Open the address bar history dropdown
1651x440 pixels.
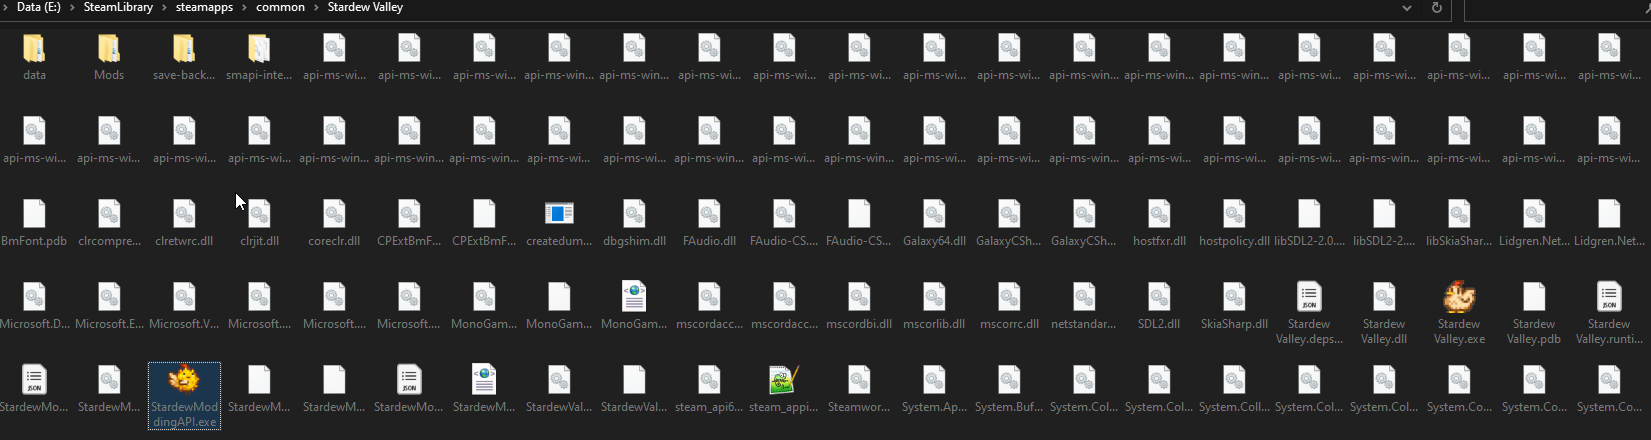pos(1407,8)
